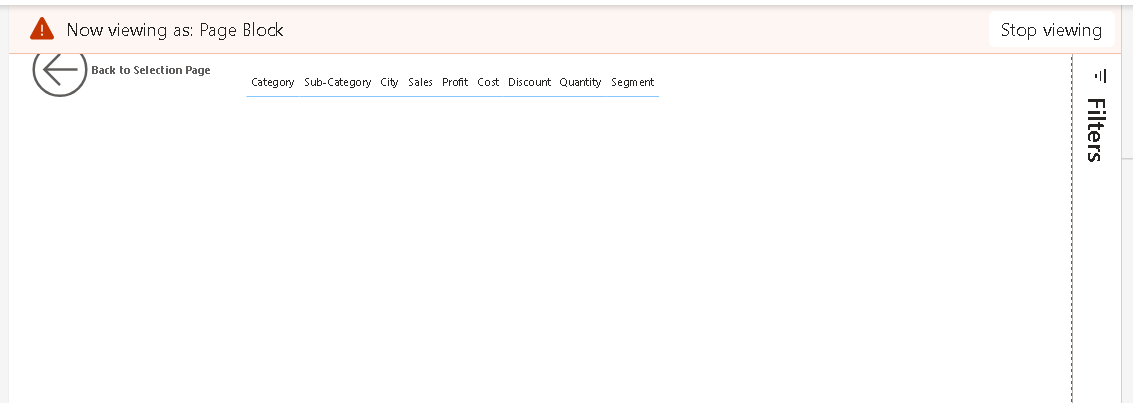The height and width of the screenshot is (403, 1133).
Task: Open the collapsed Filters pane label
Action: tap(1095, 130)
